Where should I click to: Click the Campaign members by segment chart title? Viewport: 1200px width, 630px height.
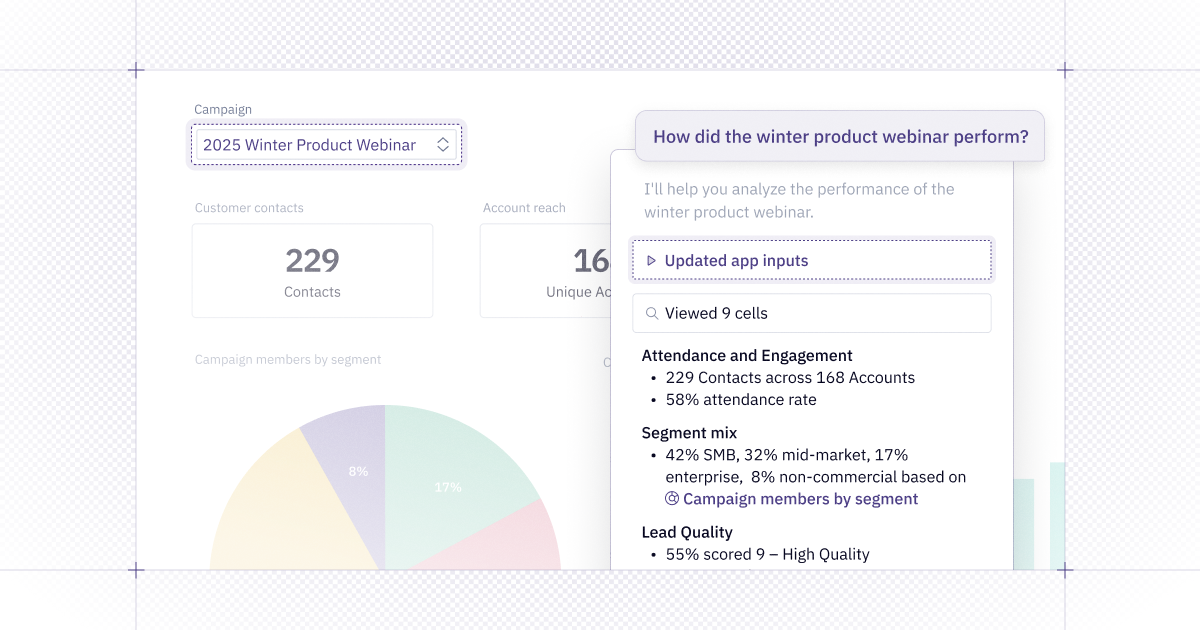tap(288, 360)
